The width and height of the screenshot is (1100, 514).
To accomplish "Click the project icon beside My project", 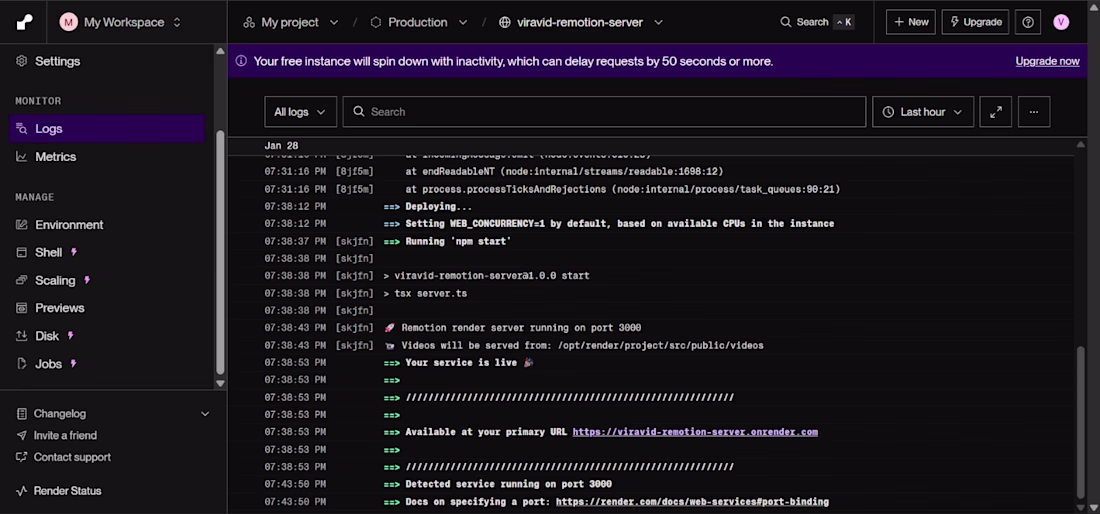I will pos(249,22).
